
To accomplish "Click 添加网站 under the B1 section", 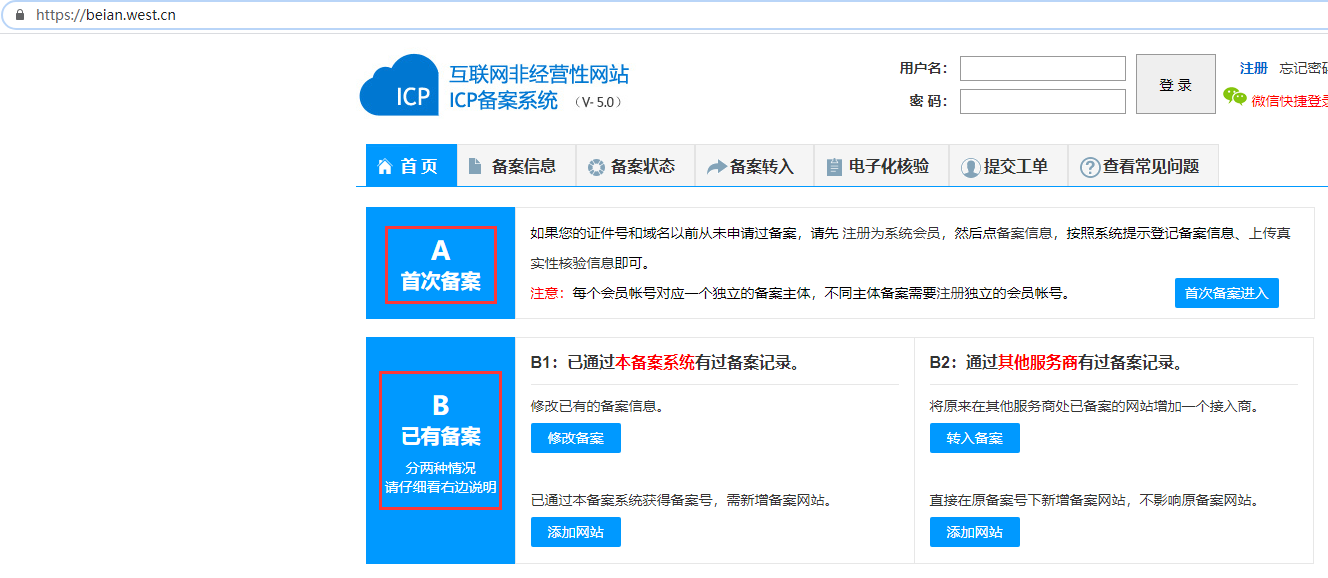I will click(x=575, y=532).
